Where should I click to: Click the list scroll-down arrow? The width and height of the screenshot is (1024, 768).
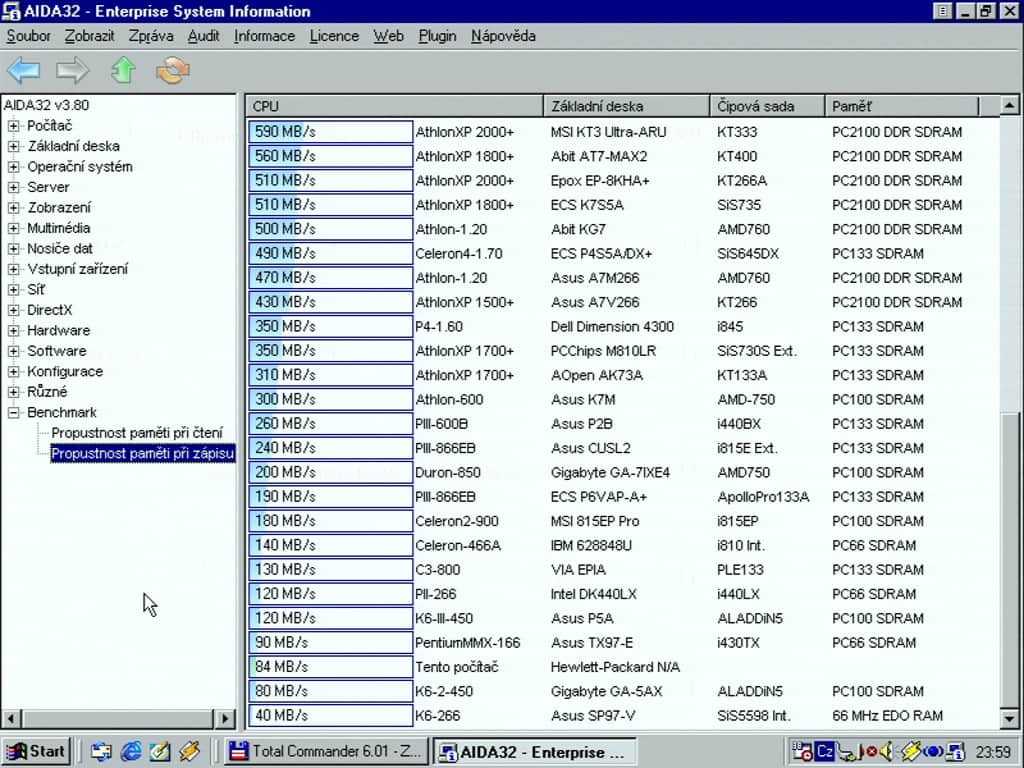point(1009,718)
